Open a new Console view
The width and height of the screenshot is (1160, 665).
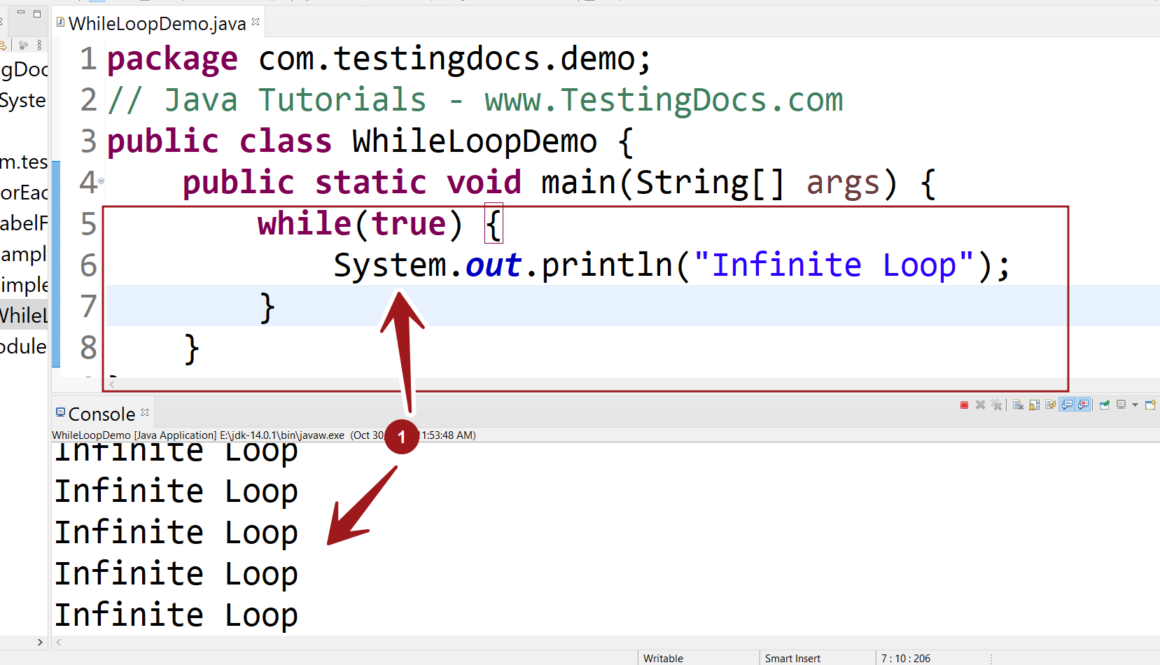pyautogui.click(x=1151, y=405)
